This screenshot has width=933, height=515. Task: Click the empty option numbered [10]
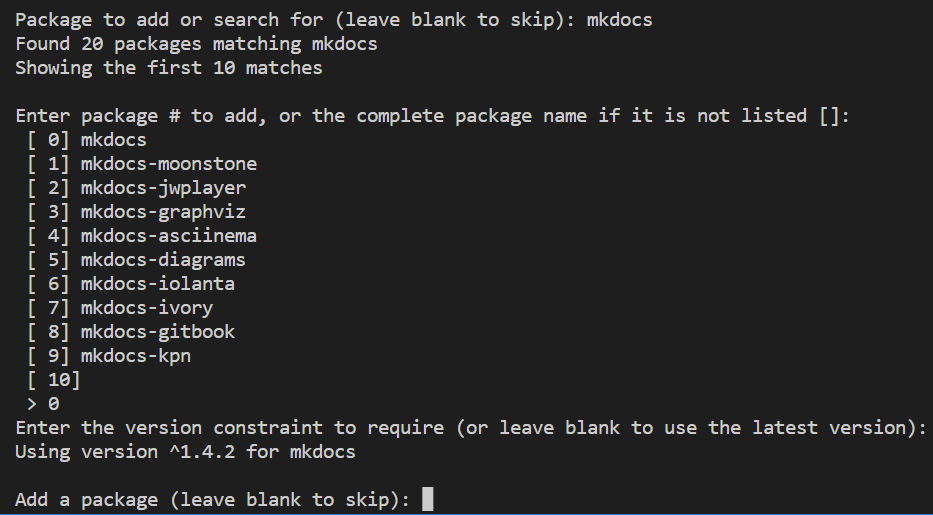(54, 379)
